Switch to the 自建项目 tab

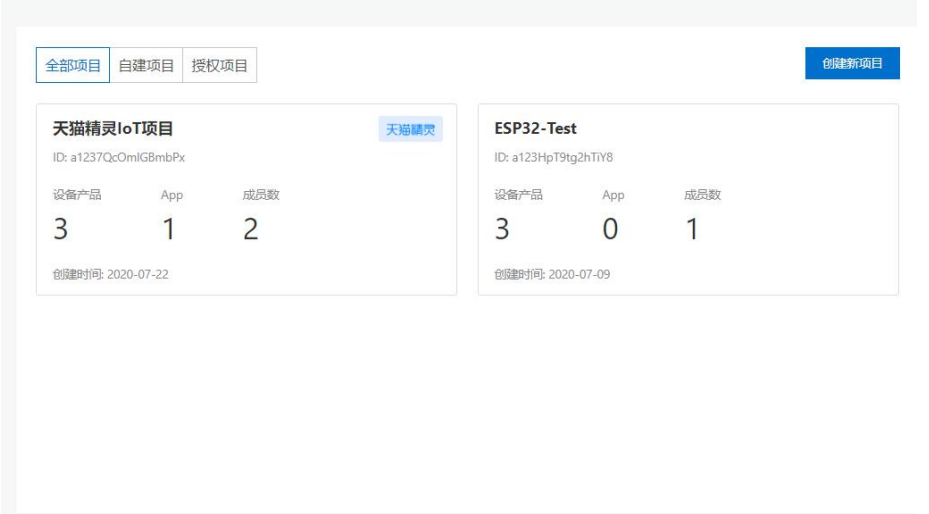[x=146, y=65]
